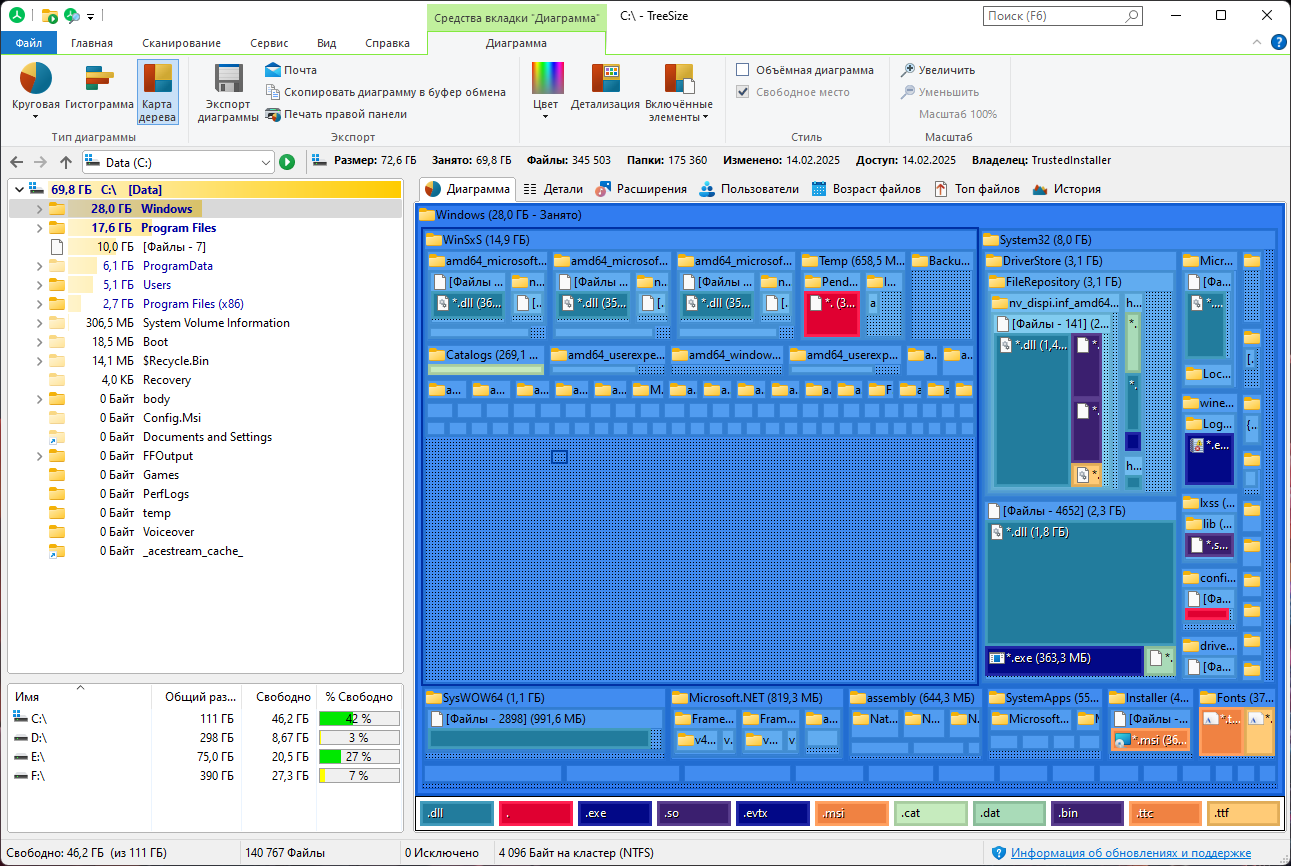This screenshot has height=866, width=1291.
Task: Open the История tab
Action: coord(1066,189)
